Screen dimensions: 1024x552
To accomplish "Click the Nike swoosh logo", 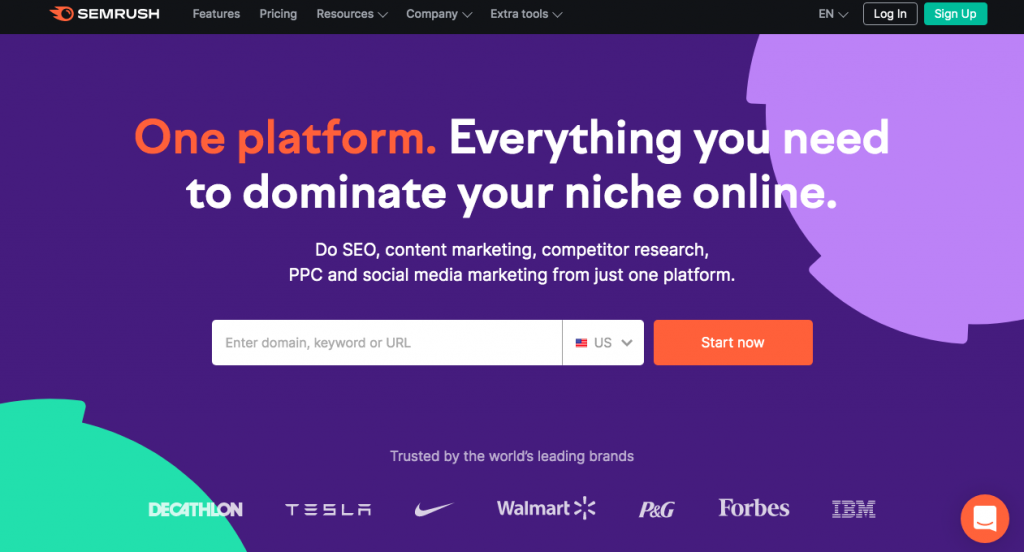I will point(434,509).
